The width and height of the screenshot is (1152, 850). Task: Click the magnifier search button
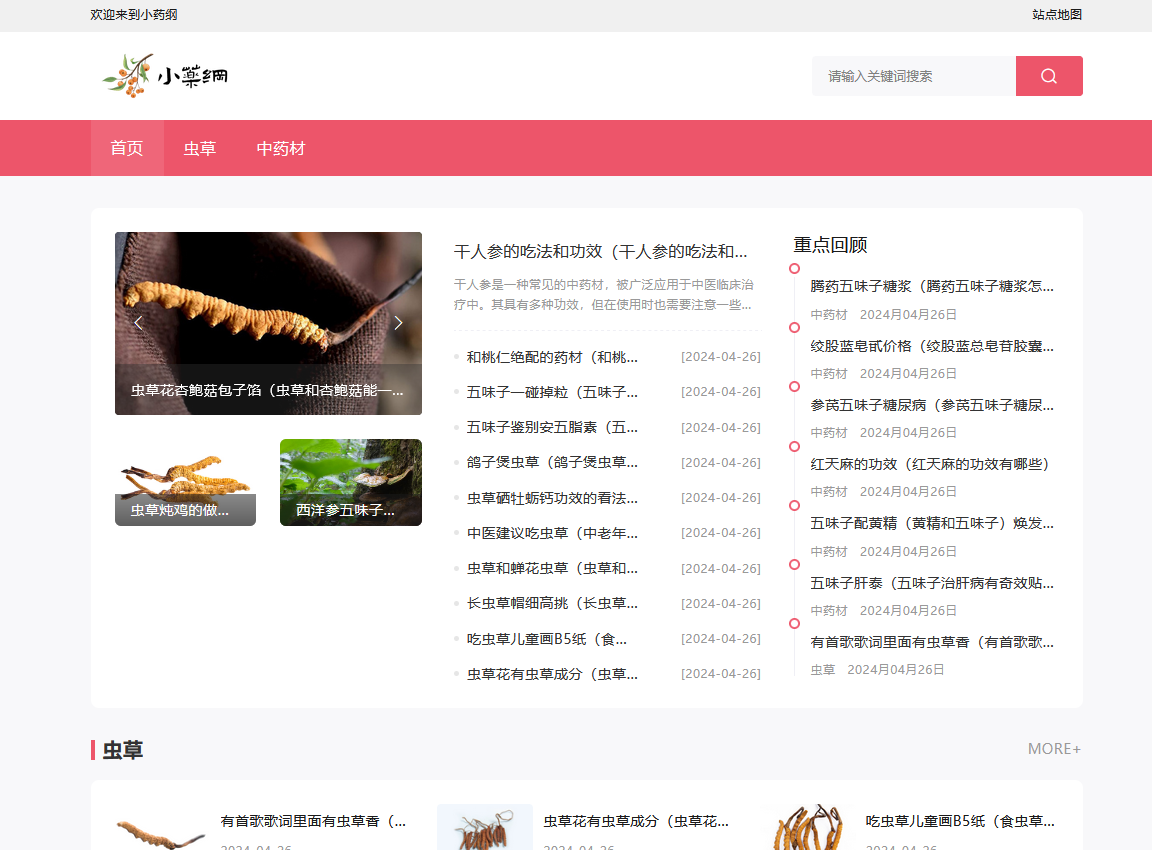(x=1049, y=76)
